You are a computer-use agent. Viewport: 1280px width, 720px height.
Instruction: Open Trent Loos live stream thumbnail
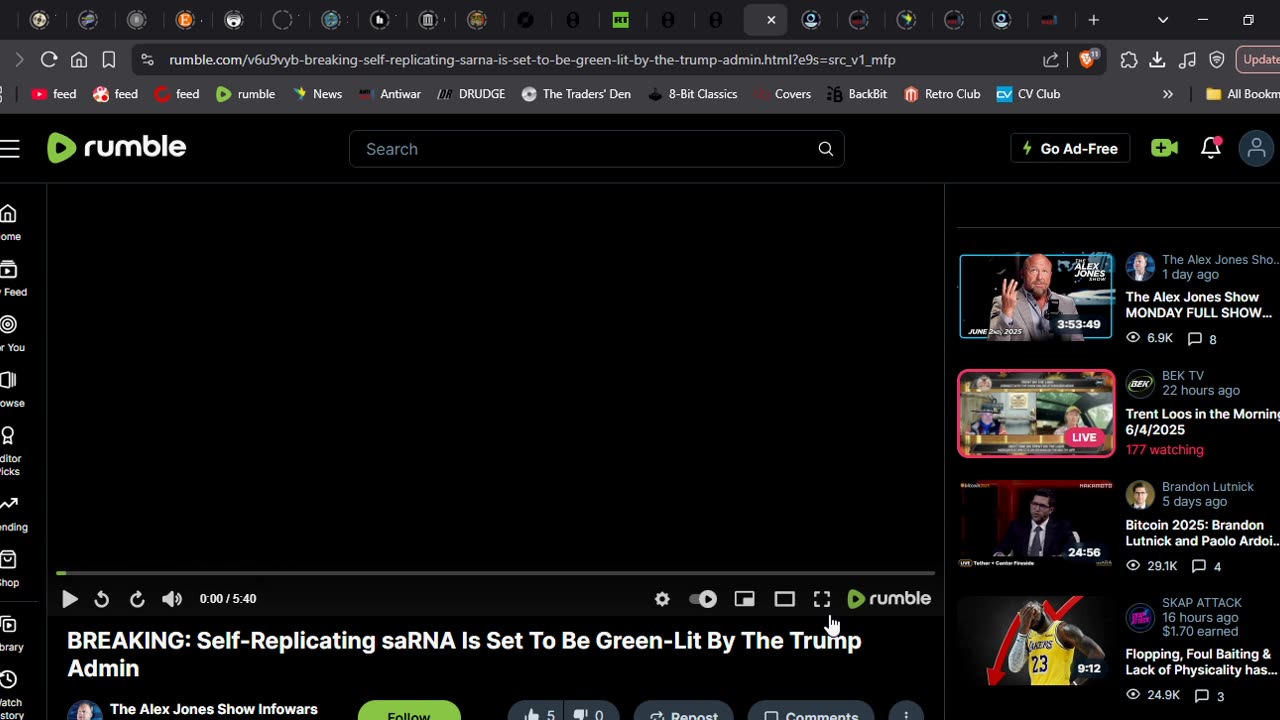coord(1036,414)
